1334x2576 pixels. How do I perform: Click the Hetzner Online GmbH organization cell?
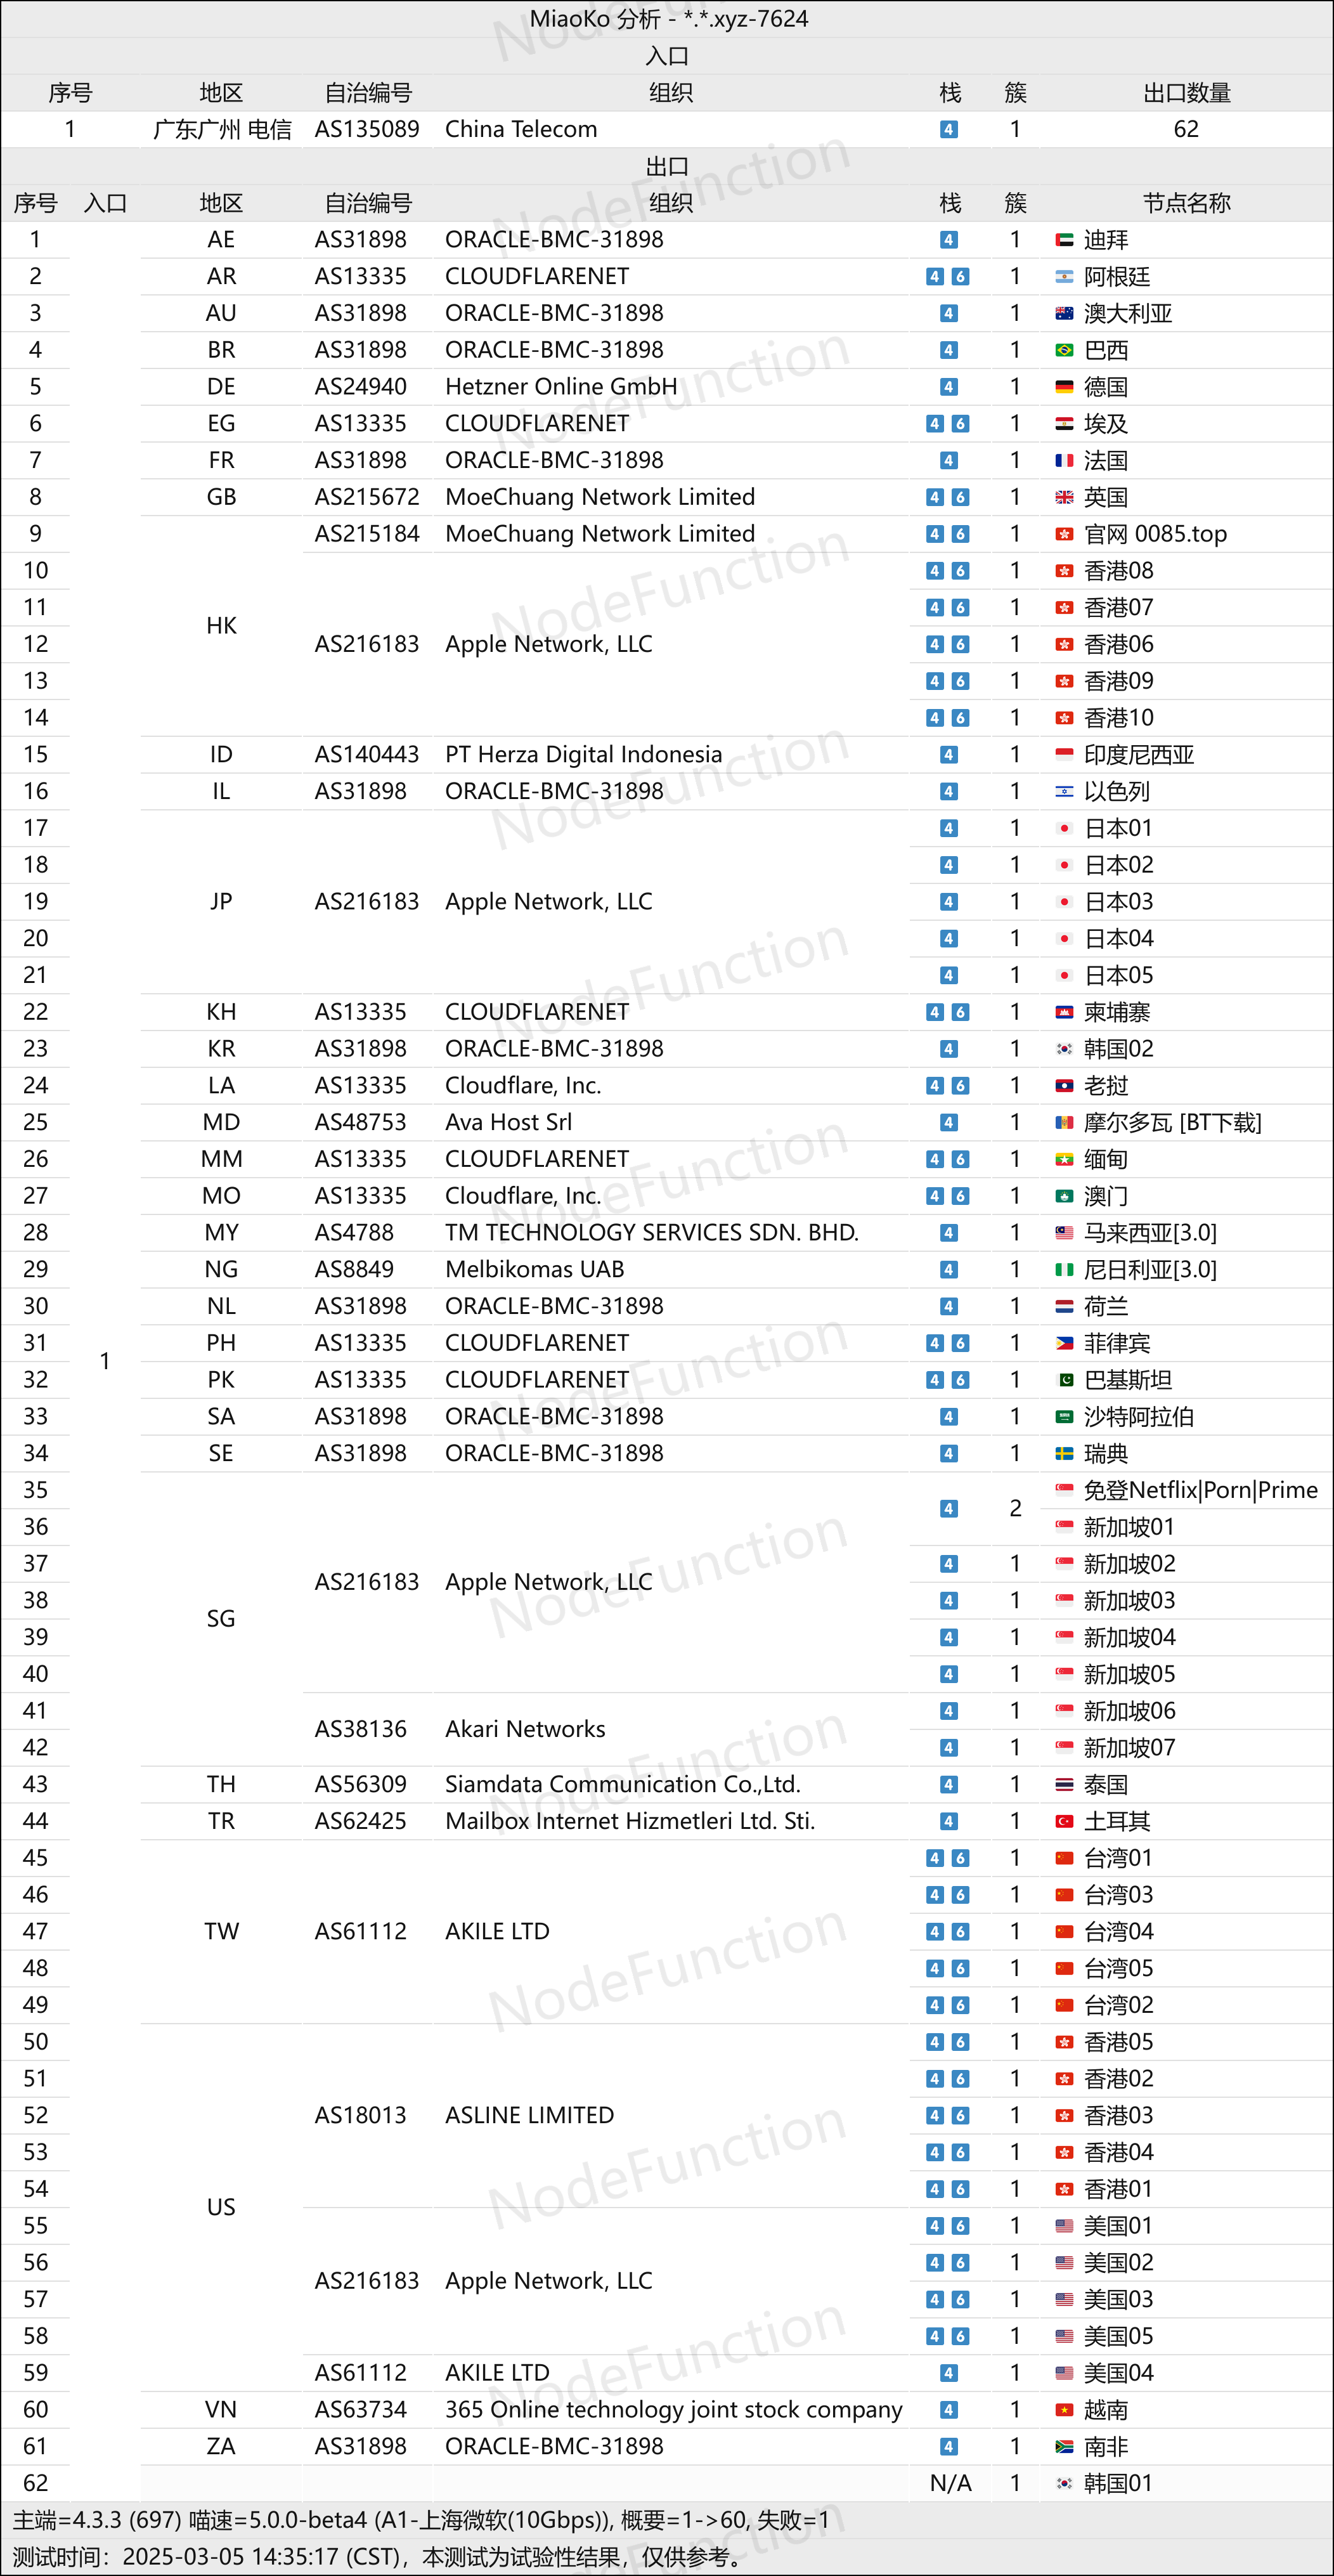[561, 387]
